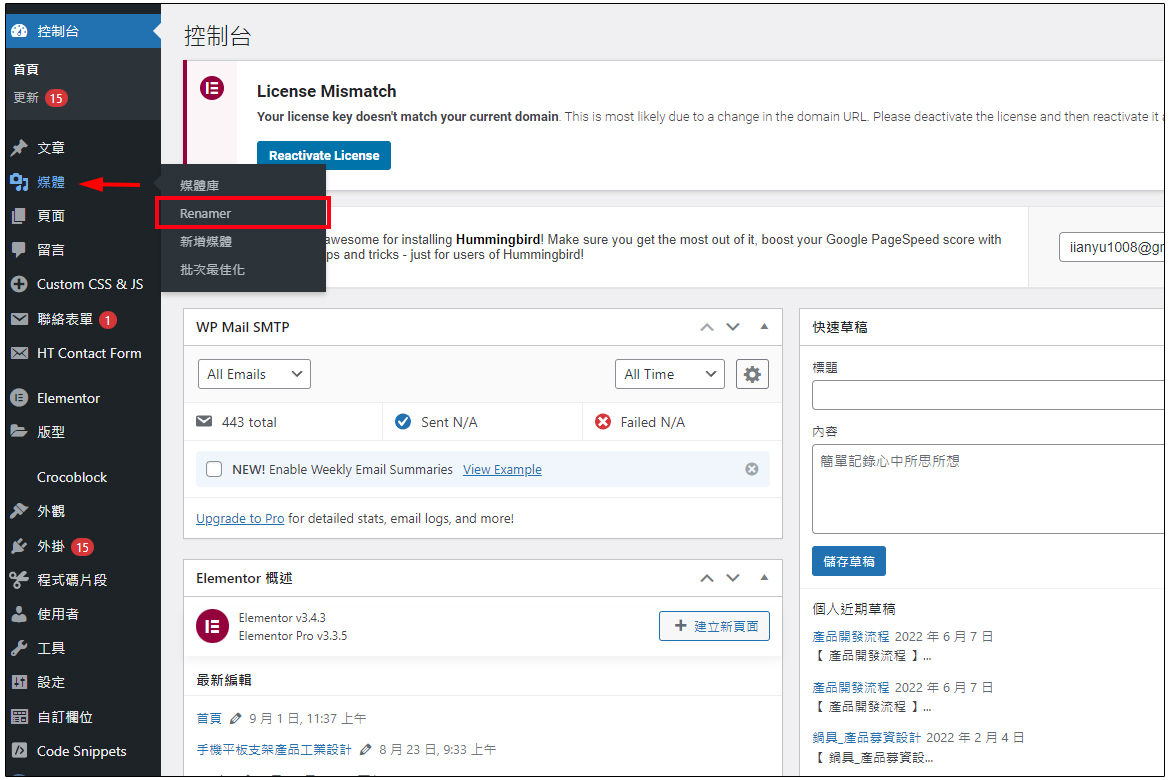Click the envelope icon beside 聯絡表單
The image size is (1170, 780).
[x=19, y=319]
